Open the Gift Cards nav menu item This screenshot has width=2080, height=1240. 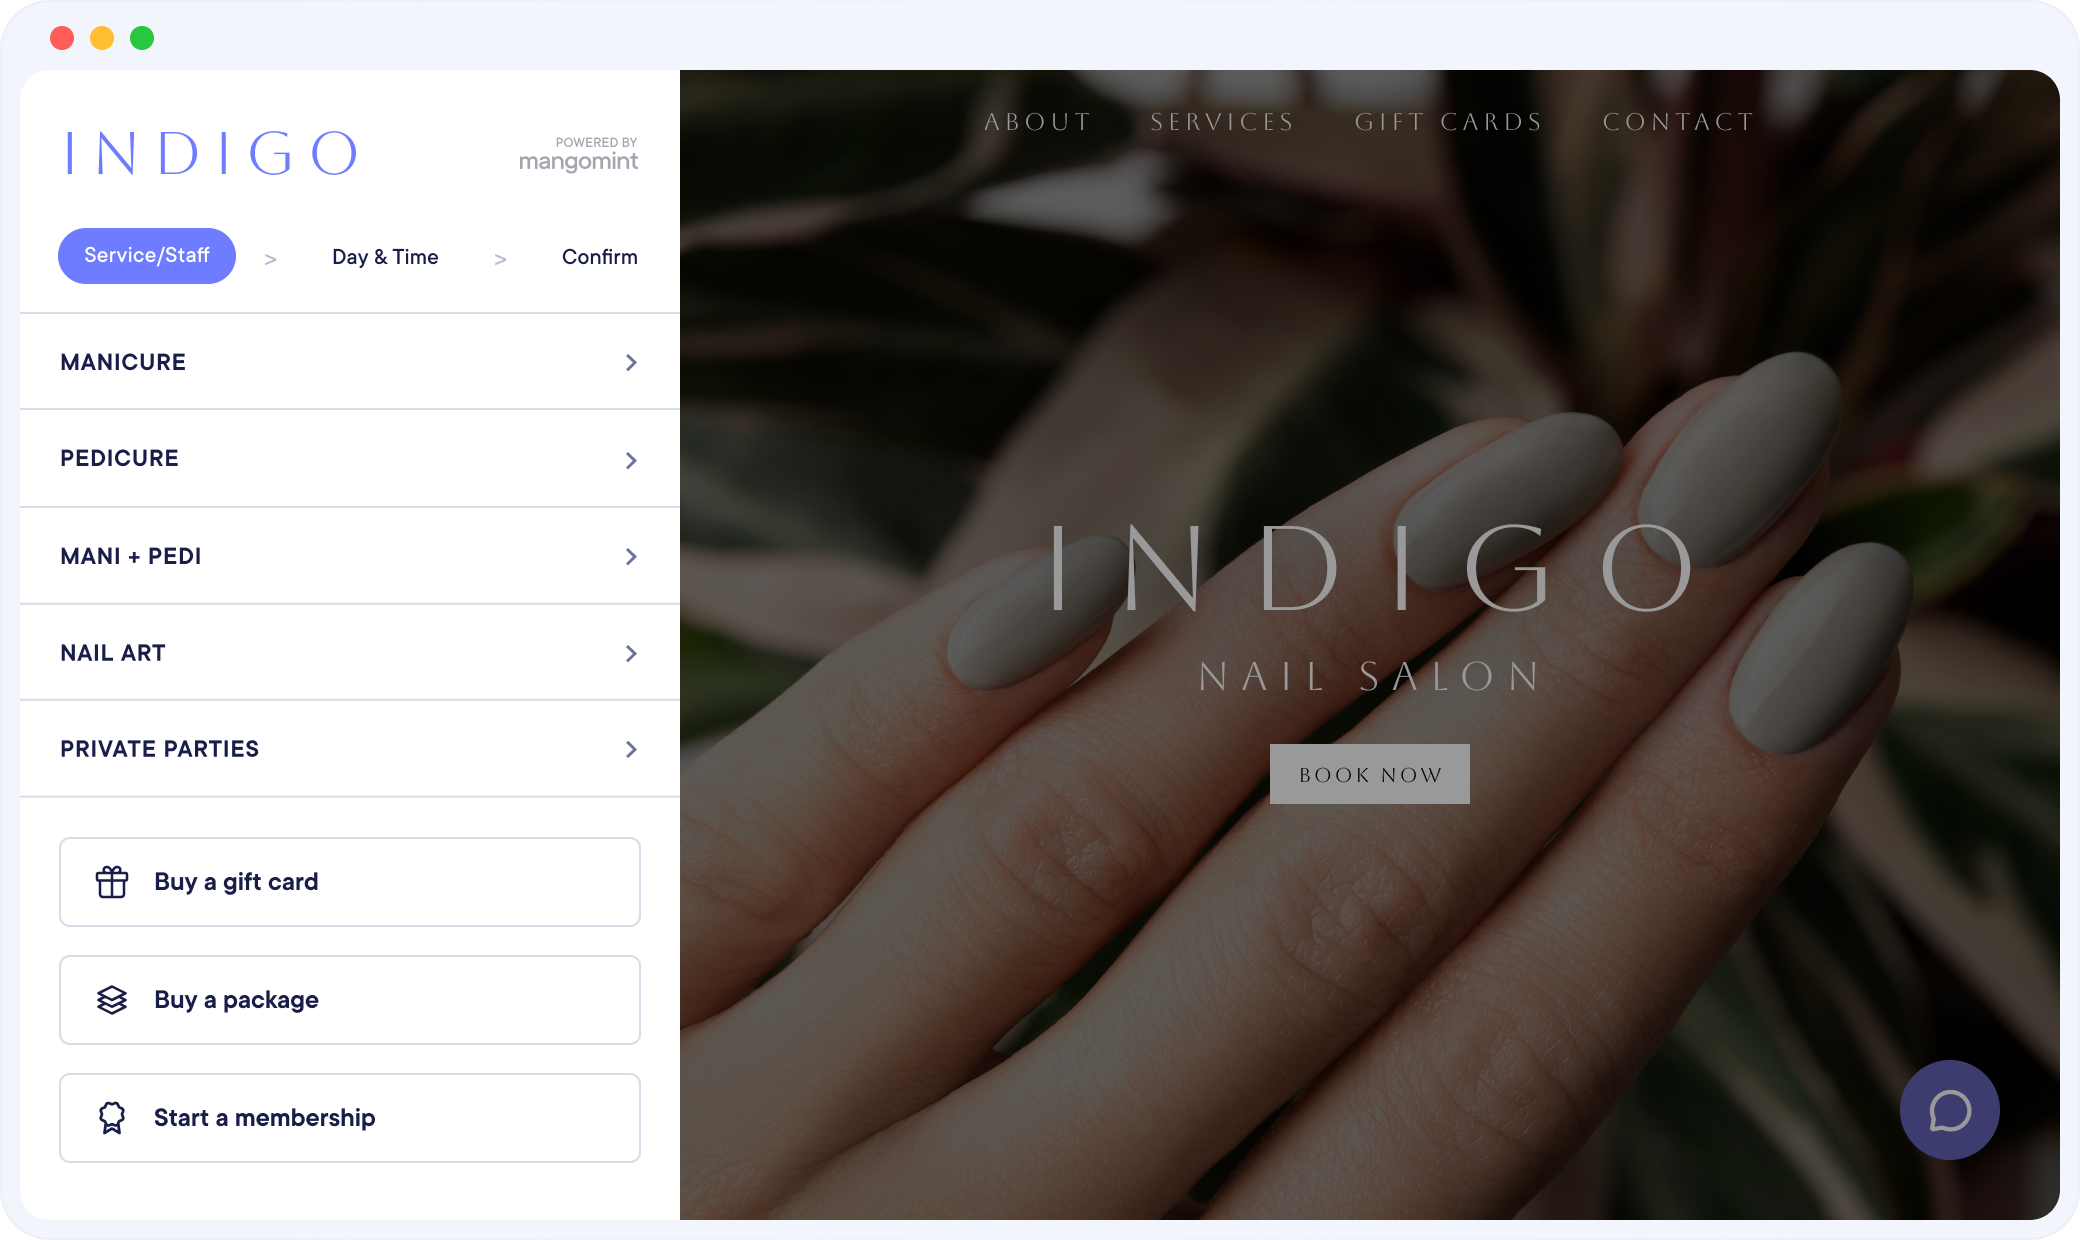click(1448, 122)
